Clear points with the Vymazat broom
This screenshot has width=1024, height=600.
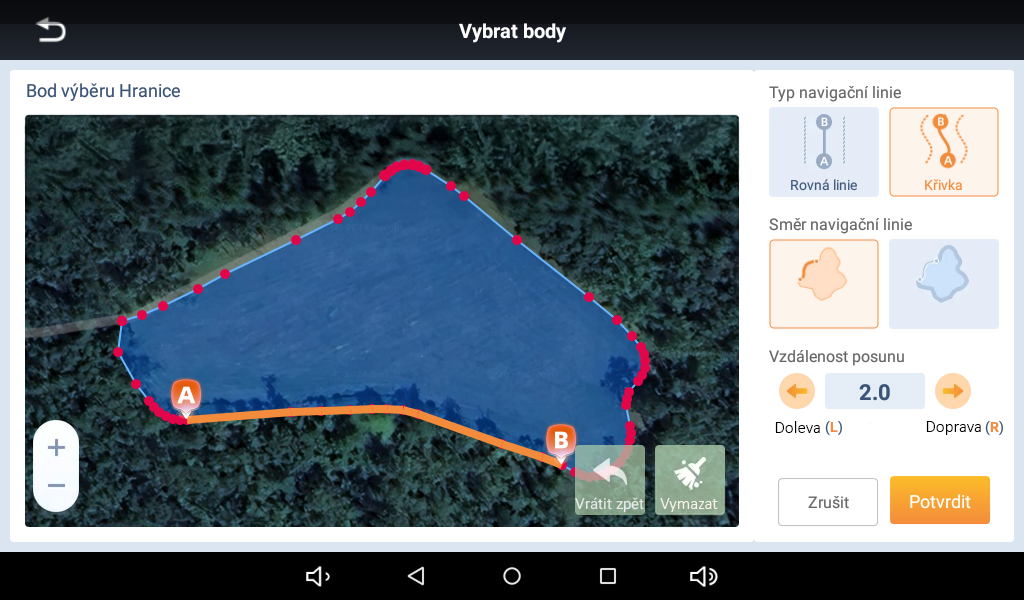[690, 480]
